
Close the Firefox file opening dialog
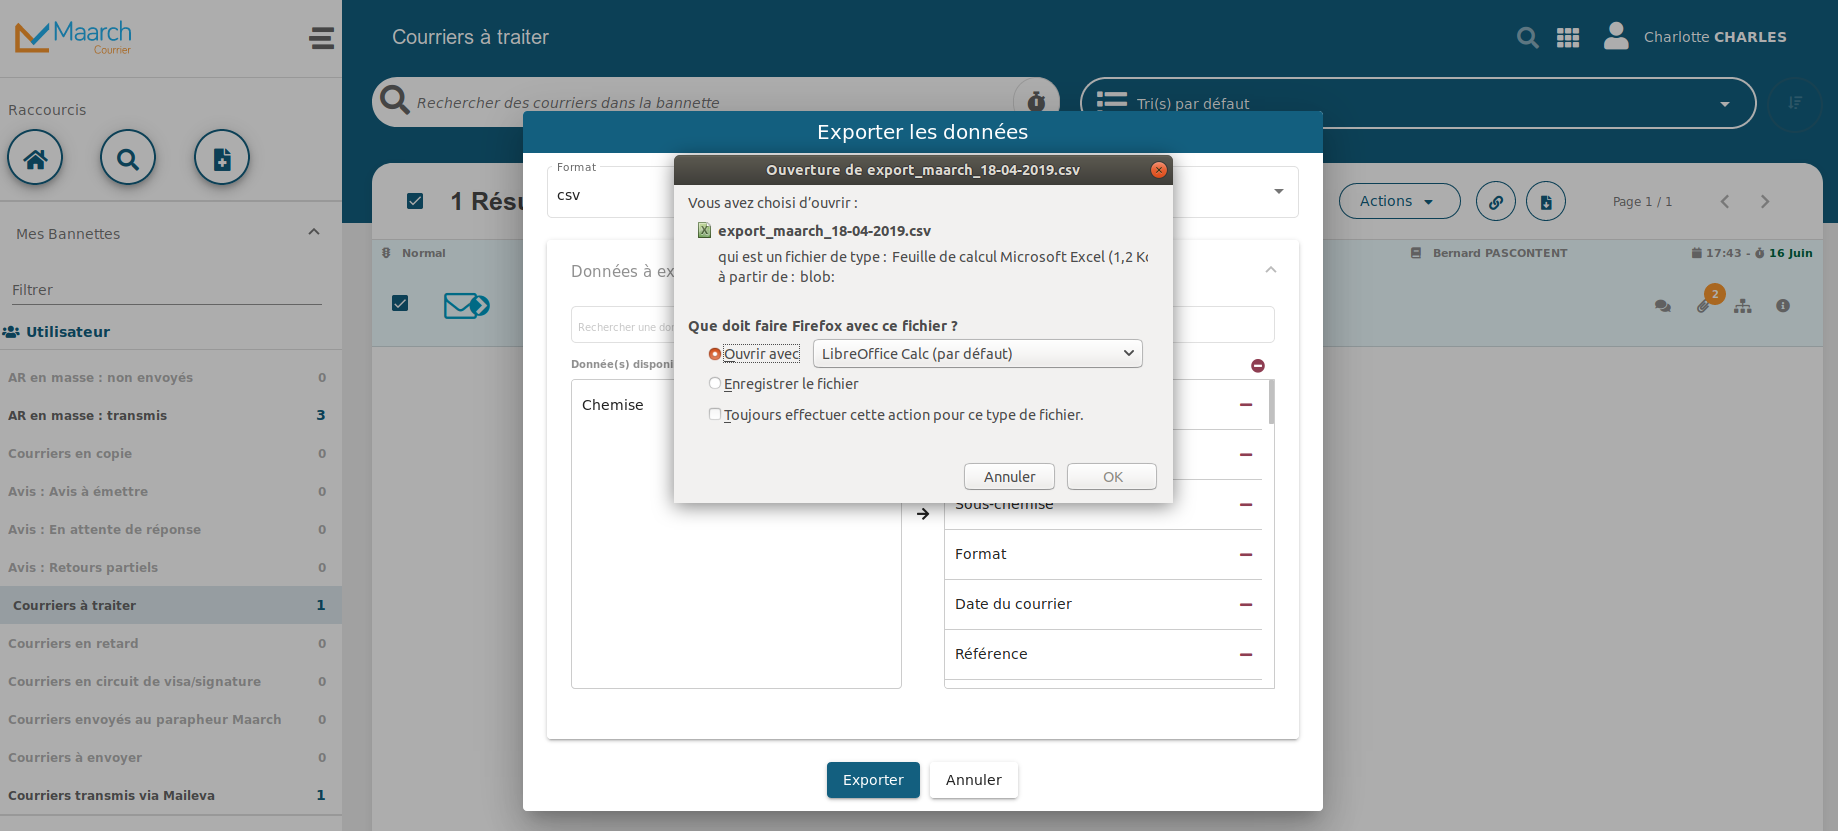[1159, 170]
